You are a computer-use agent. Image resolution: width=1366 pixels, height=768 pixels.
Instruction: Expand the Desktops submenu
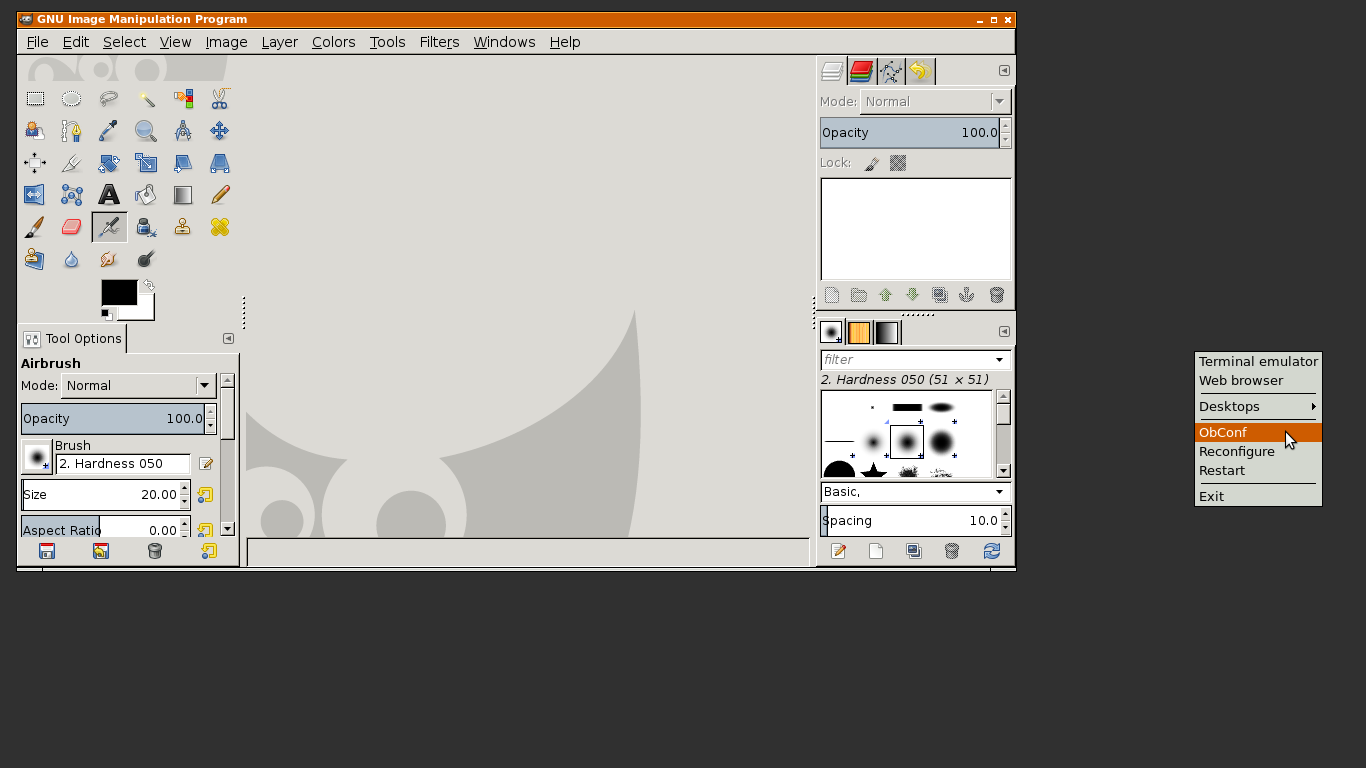[x=1258, y=407]
